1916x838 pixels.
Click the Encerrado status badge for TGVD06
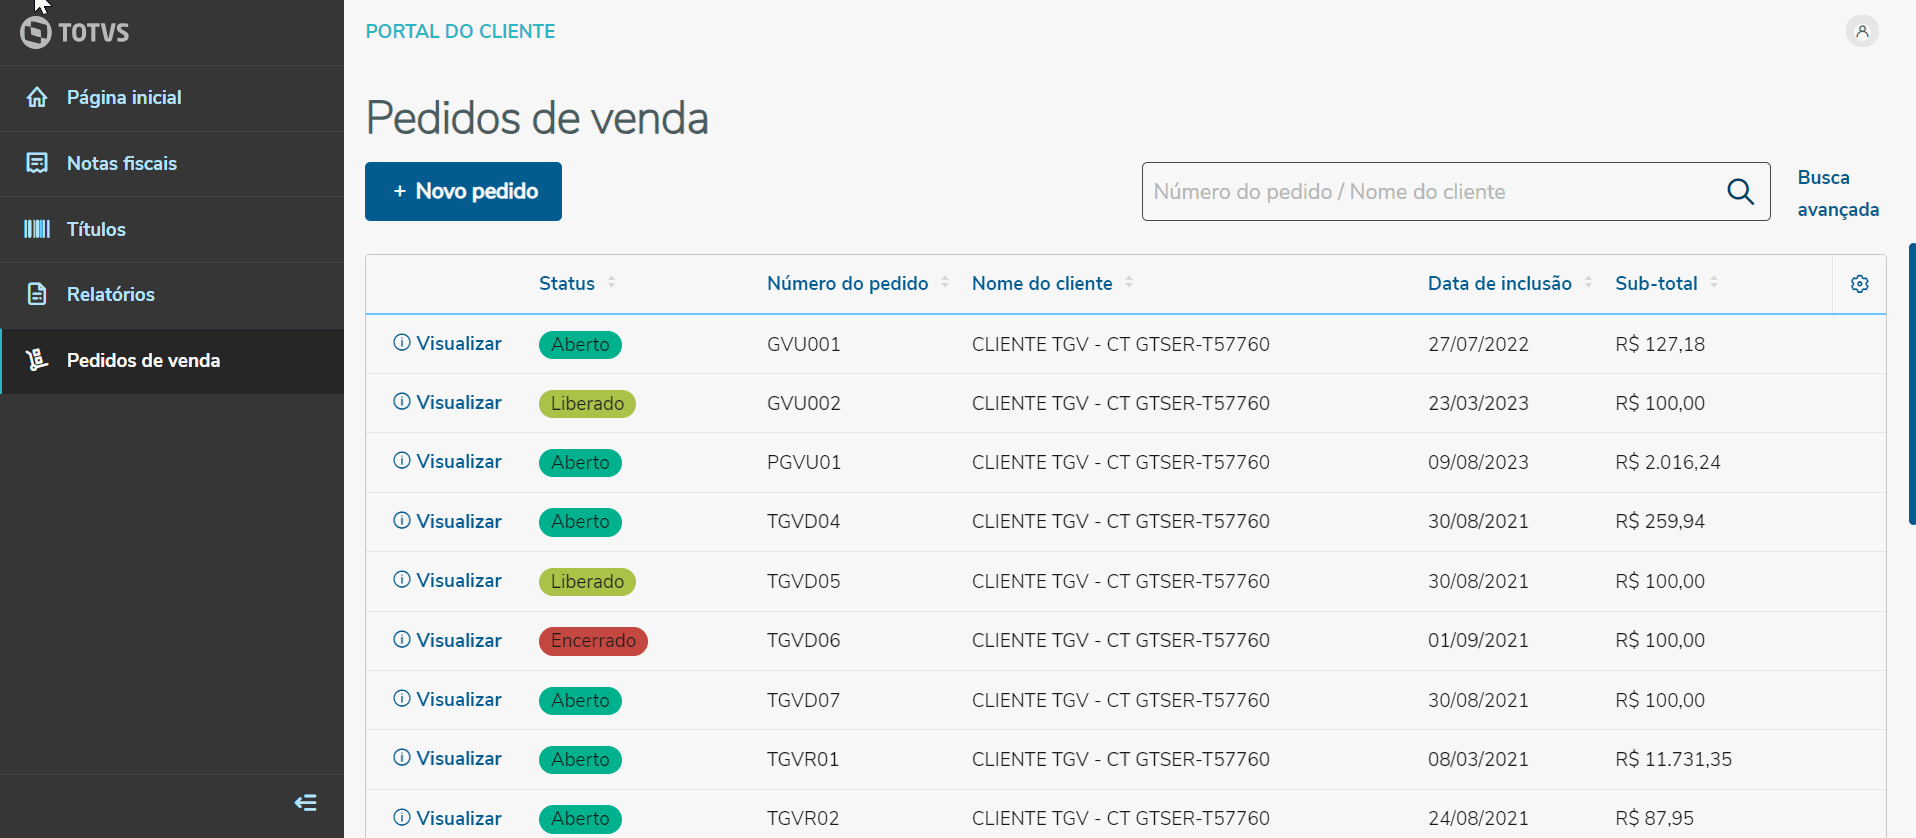(x=593, y=641)
